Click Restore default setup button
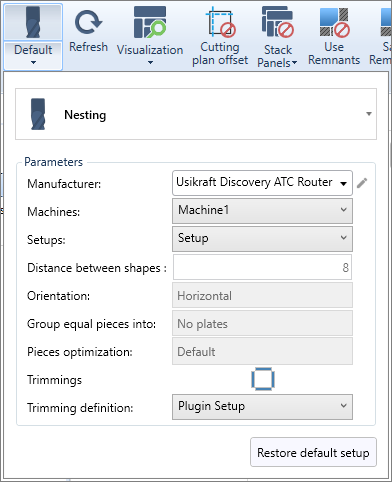Image resolution: width=392 pixels, height=482 pixels. (313, 452)
